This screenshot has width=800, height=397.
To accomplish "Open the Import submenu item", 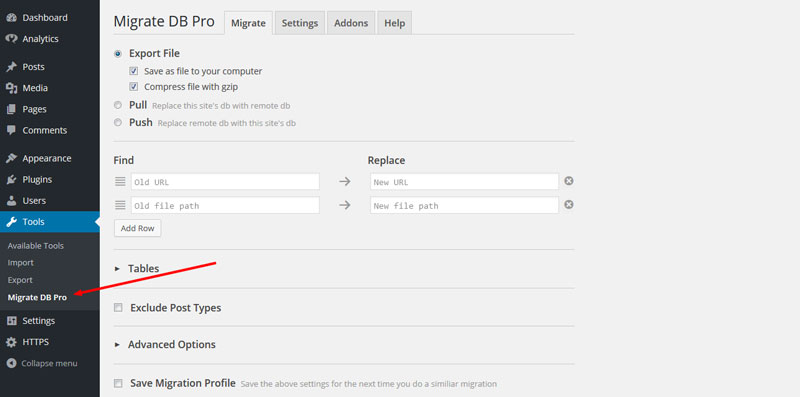I will coord(20,263).
